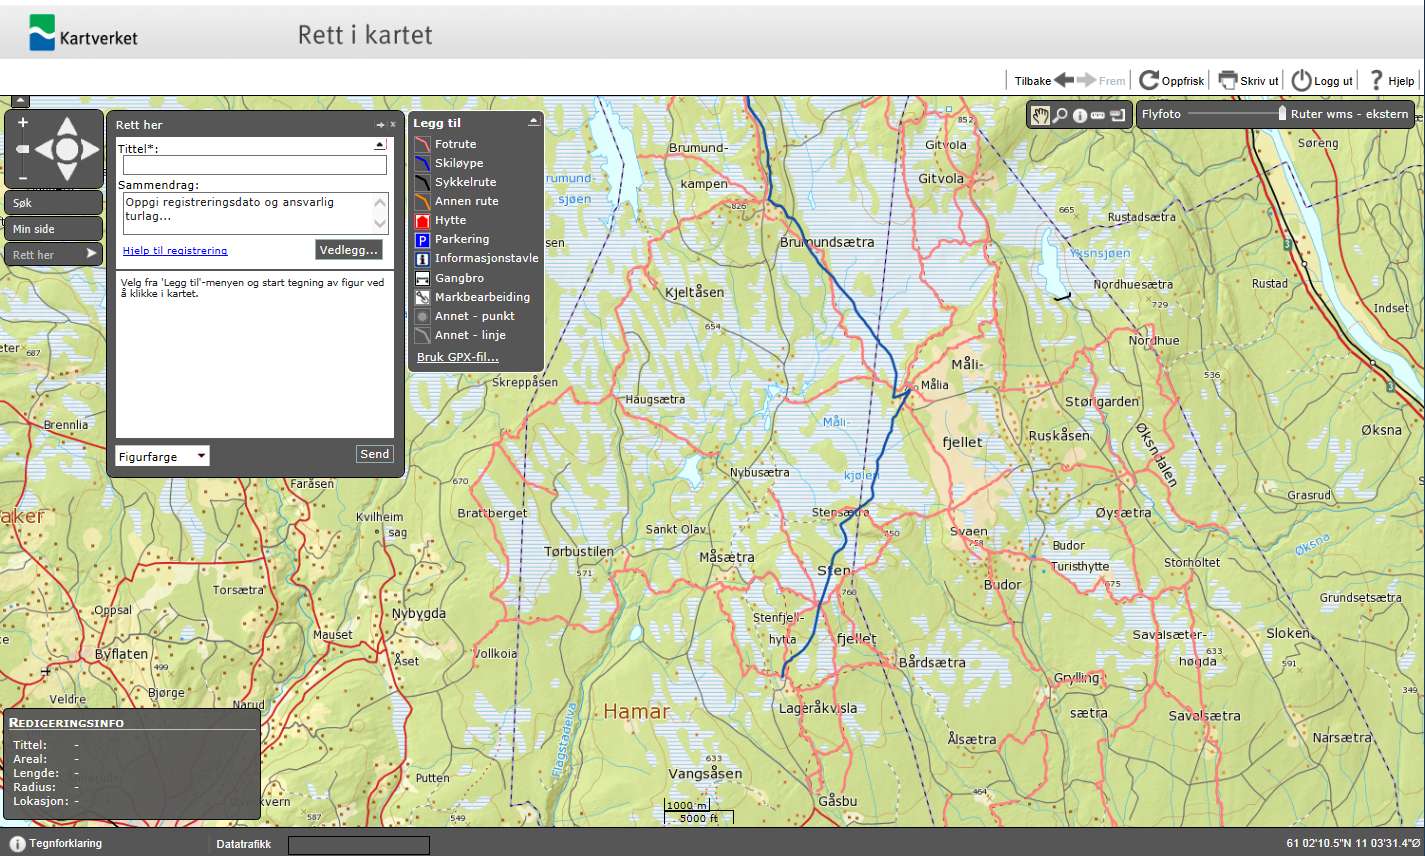Select the Rett her tab
Screen dimensions: 1425x856
(53, 255)
